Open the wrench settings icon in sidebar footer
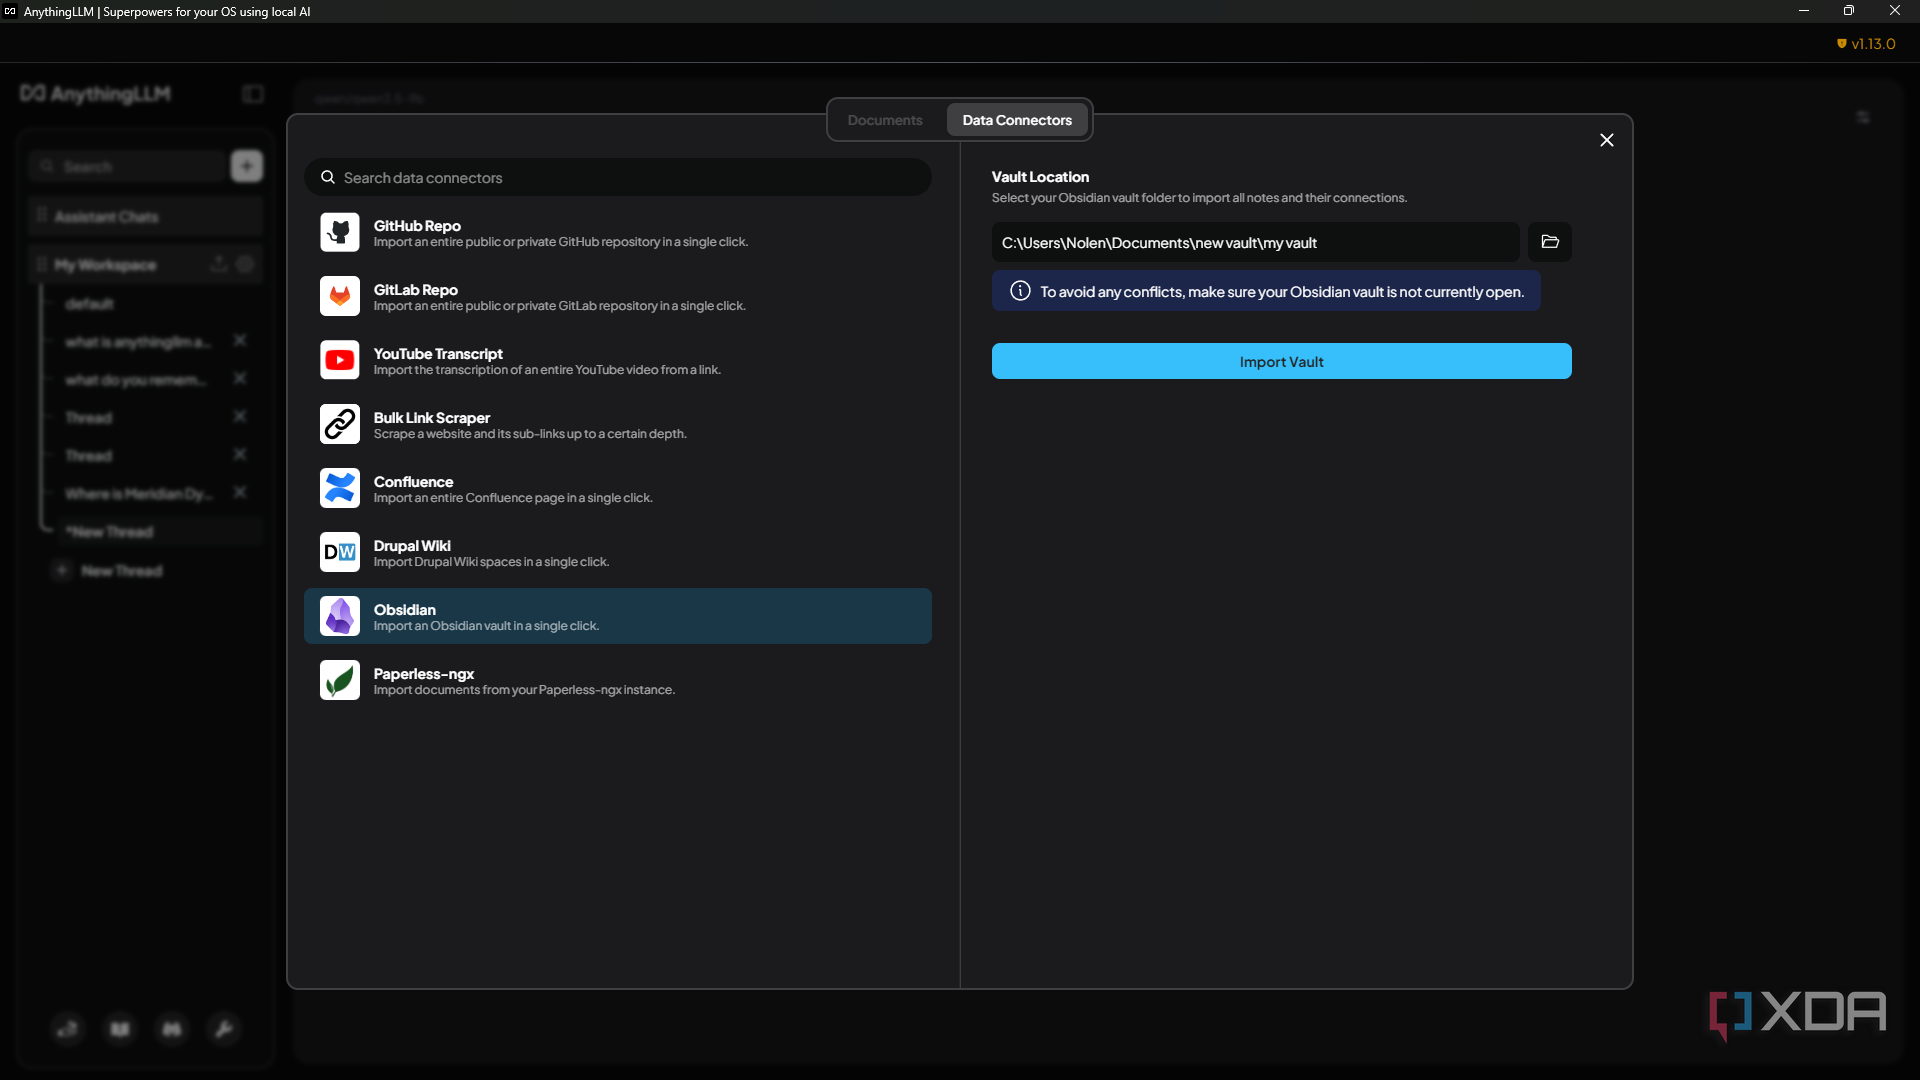The width and height of the screenshot is (1920, 1080). pos(224,1029)
